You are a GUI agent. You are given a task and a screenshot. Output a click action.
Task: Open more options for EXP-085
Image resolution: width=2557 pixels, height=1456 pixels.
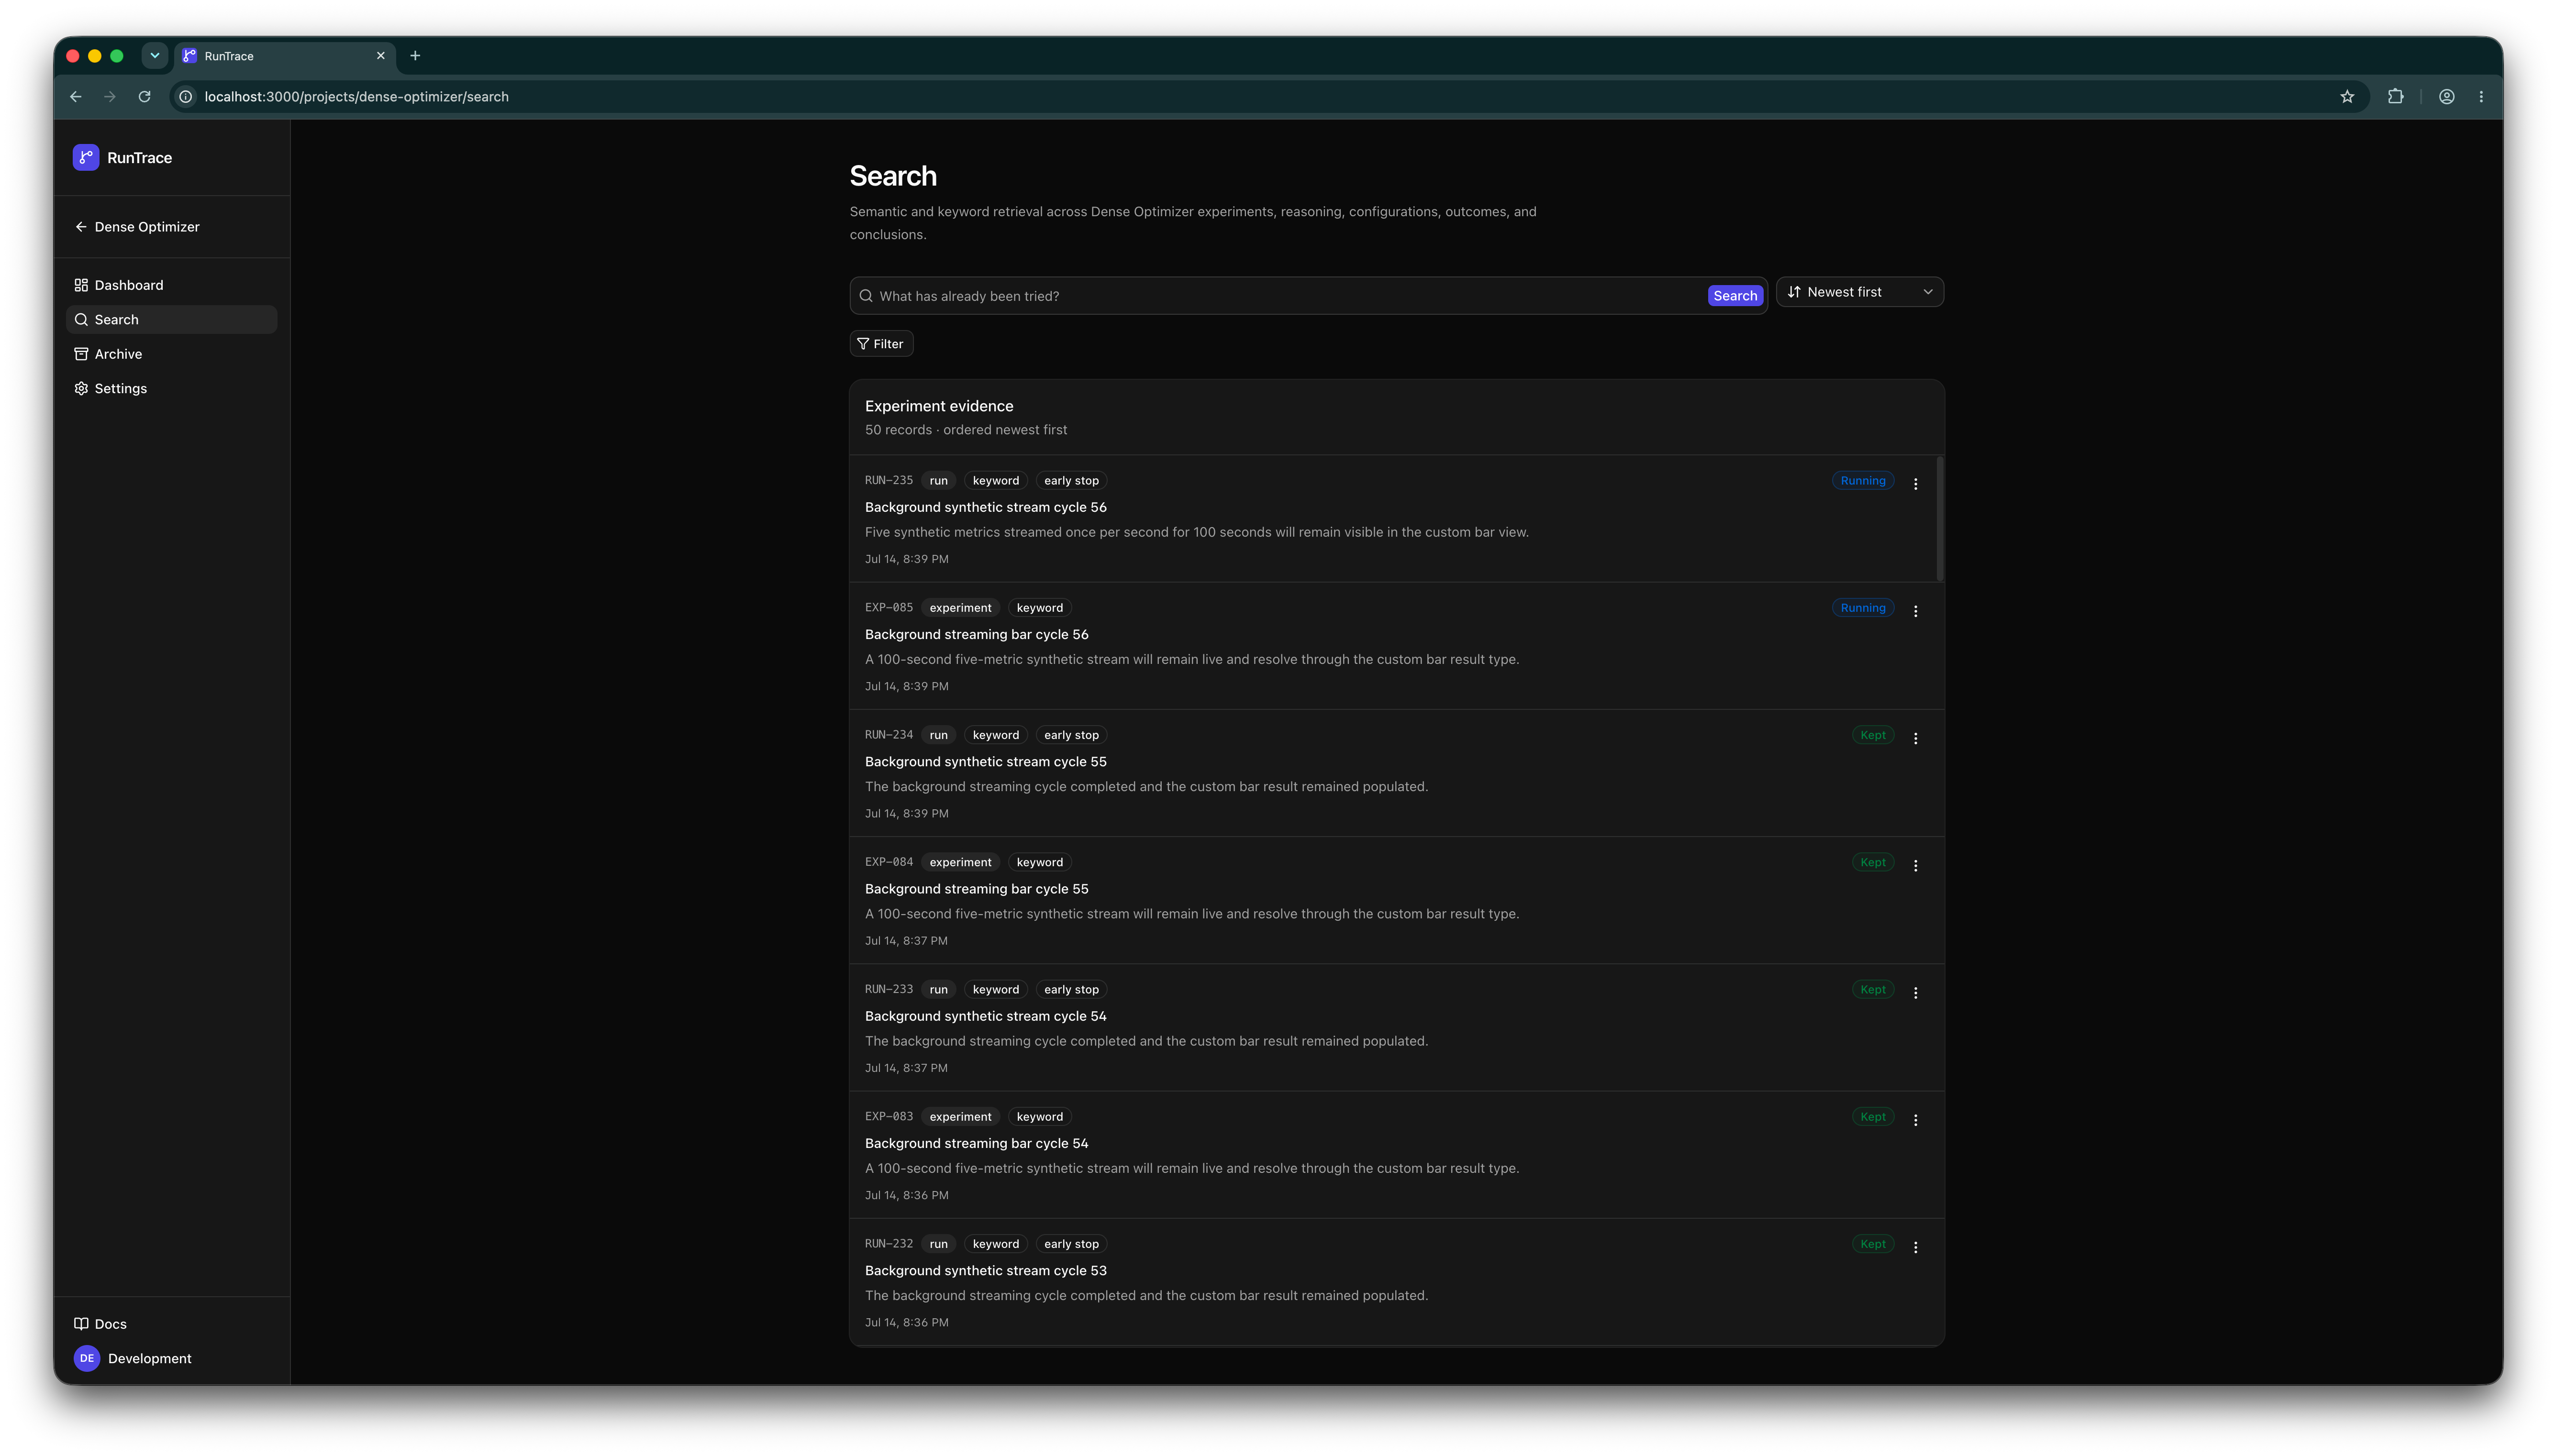pos(1915,611)
